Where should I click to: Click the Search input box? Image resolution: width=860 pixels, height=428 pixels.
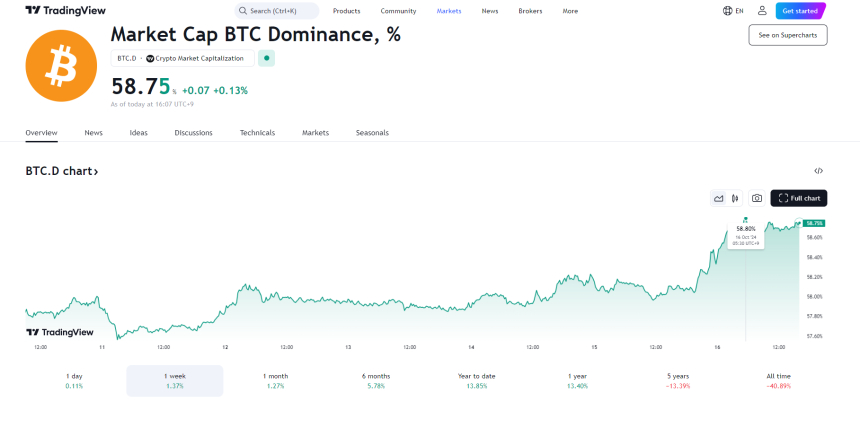click(x=278, y=11)
